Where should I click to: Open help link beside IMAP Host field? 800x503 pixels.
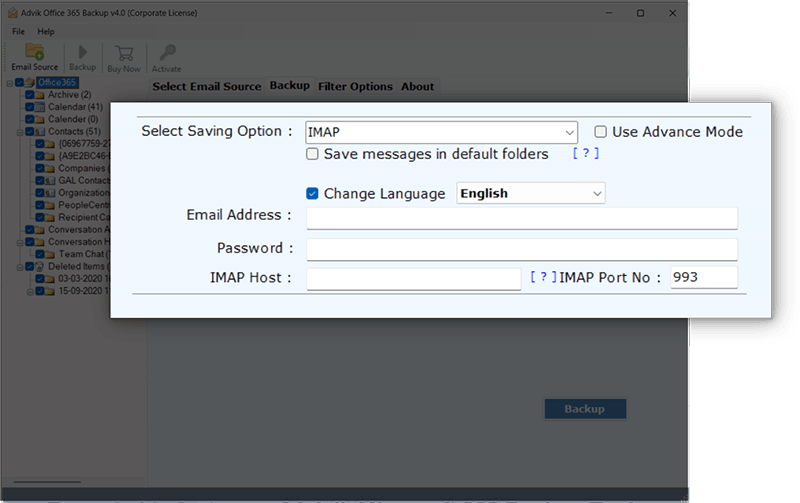click(543, 276)
